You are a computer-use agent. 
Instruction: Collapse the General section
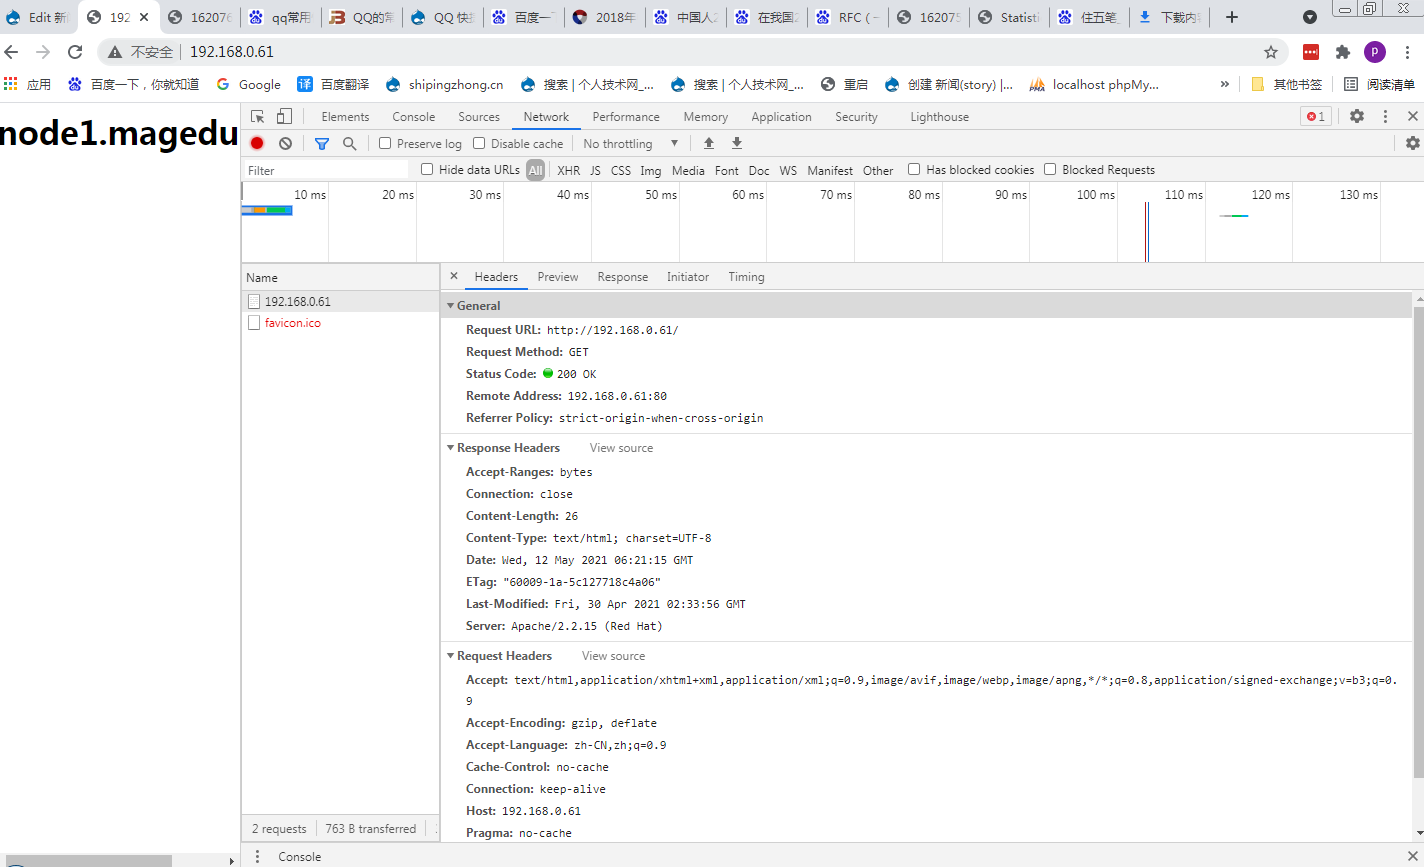pos(450,306)
